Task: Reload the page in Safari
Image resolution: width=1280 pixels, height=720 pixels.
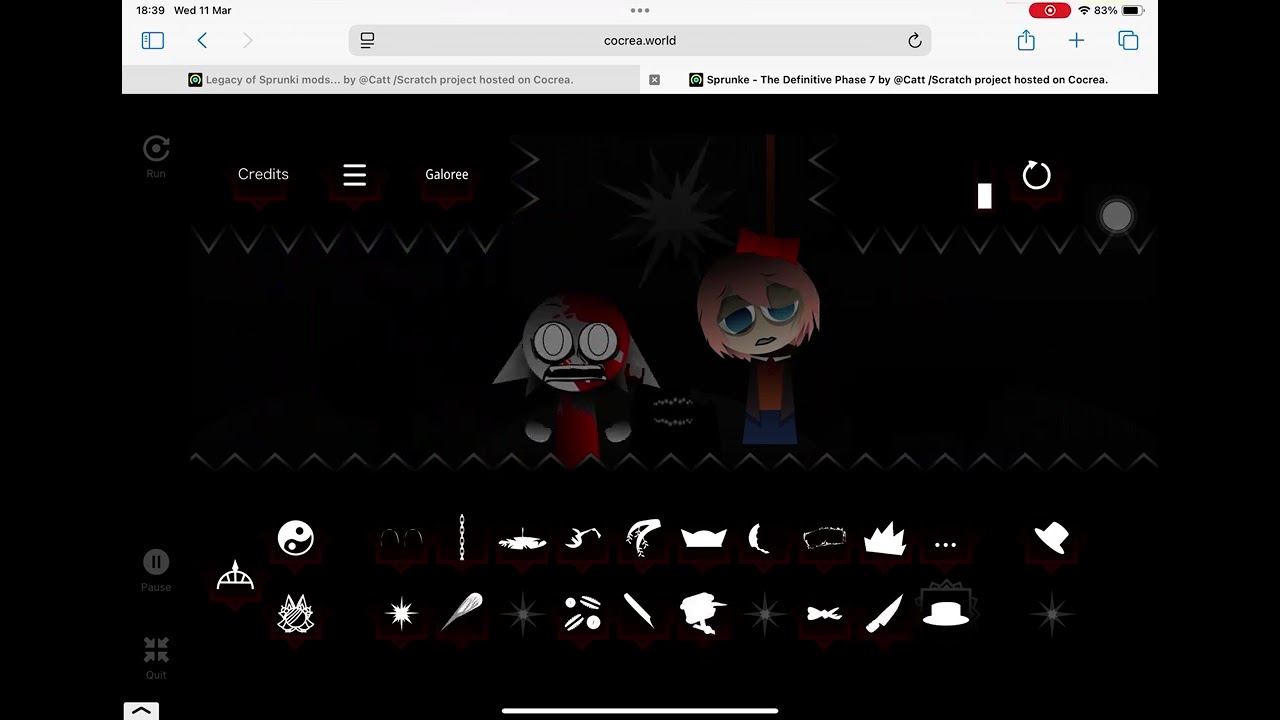Action: (914, 41)
